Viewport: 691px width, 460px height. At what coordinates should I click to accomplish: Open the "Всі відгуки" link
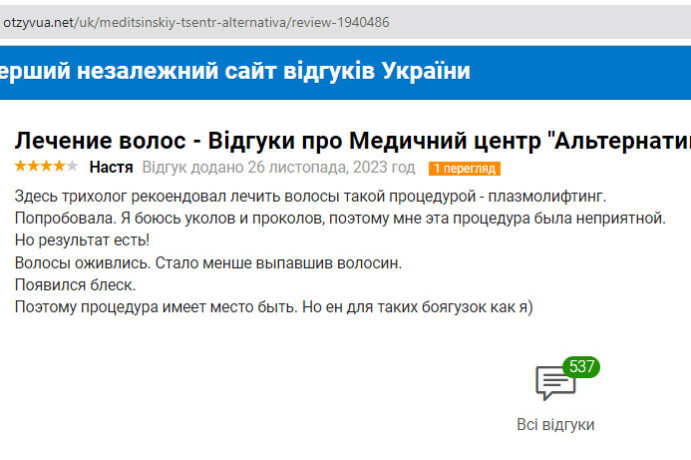point(555,424)
